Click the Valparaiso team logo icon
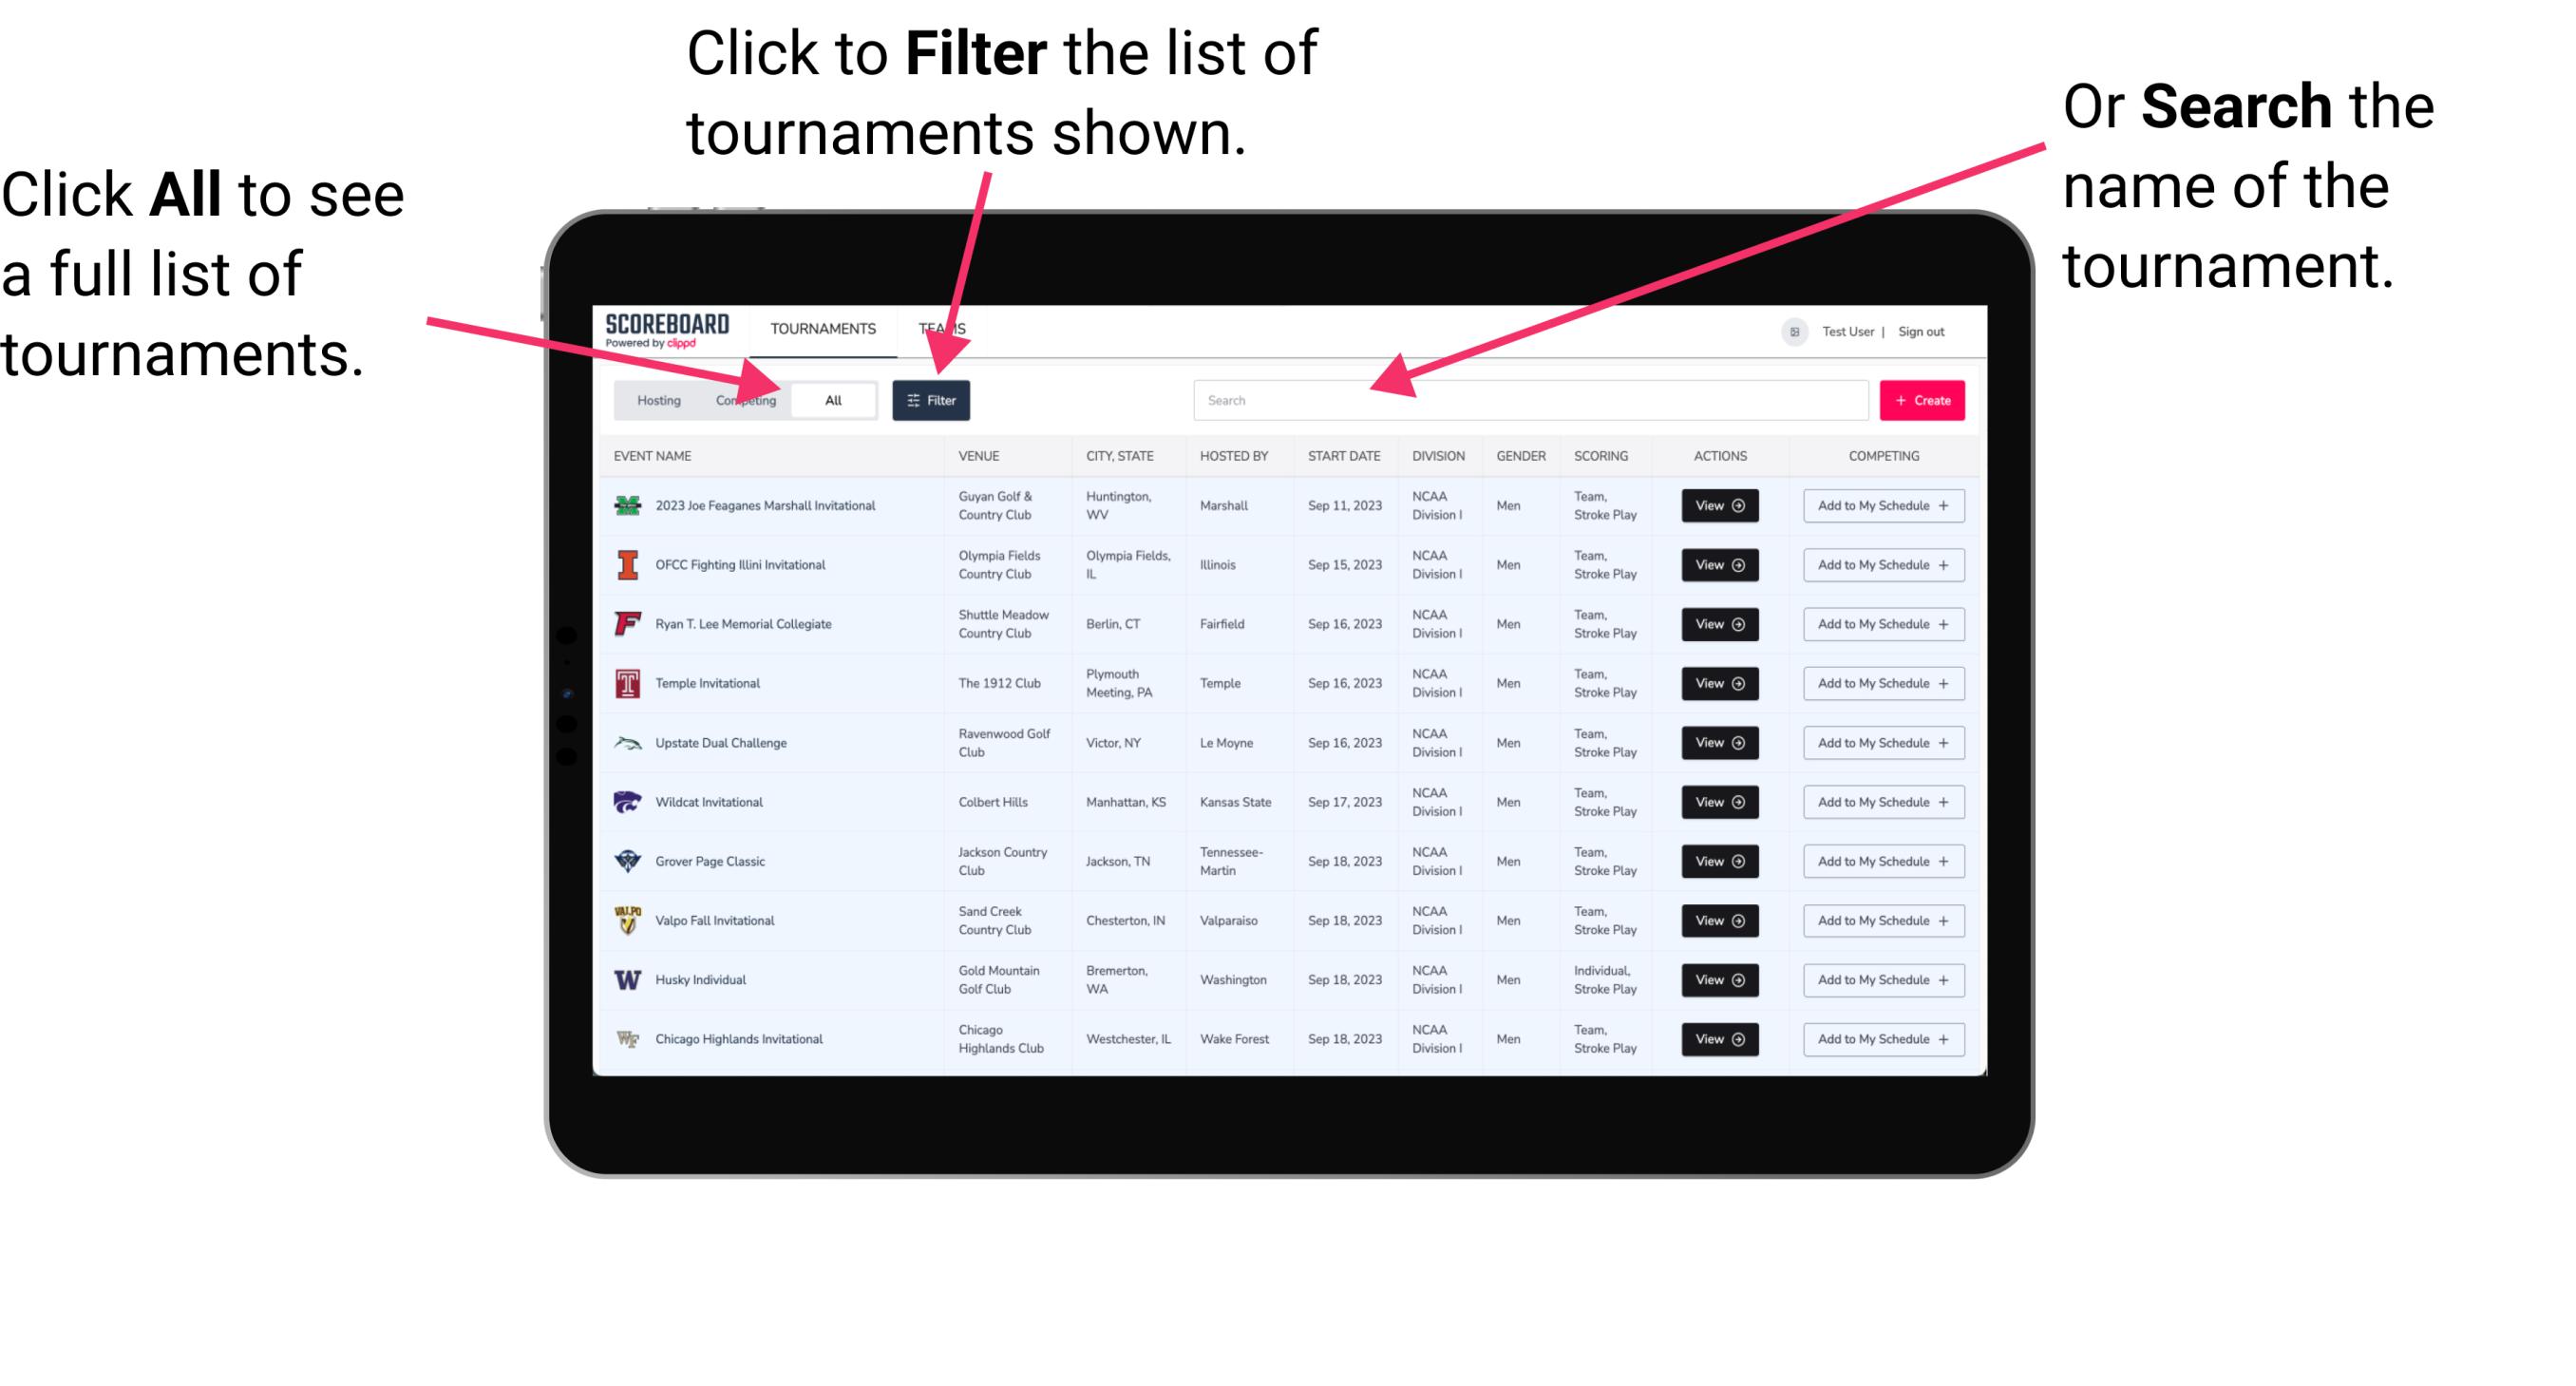This screenshot has width=2576, height=1386. click(628, 920)
